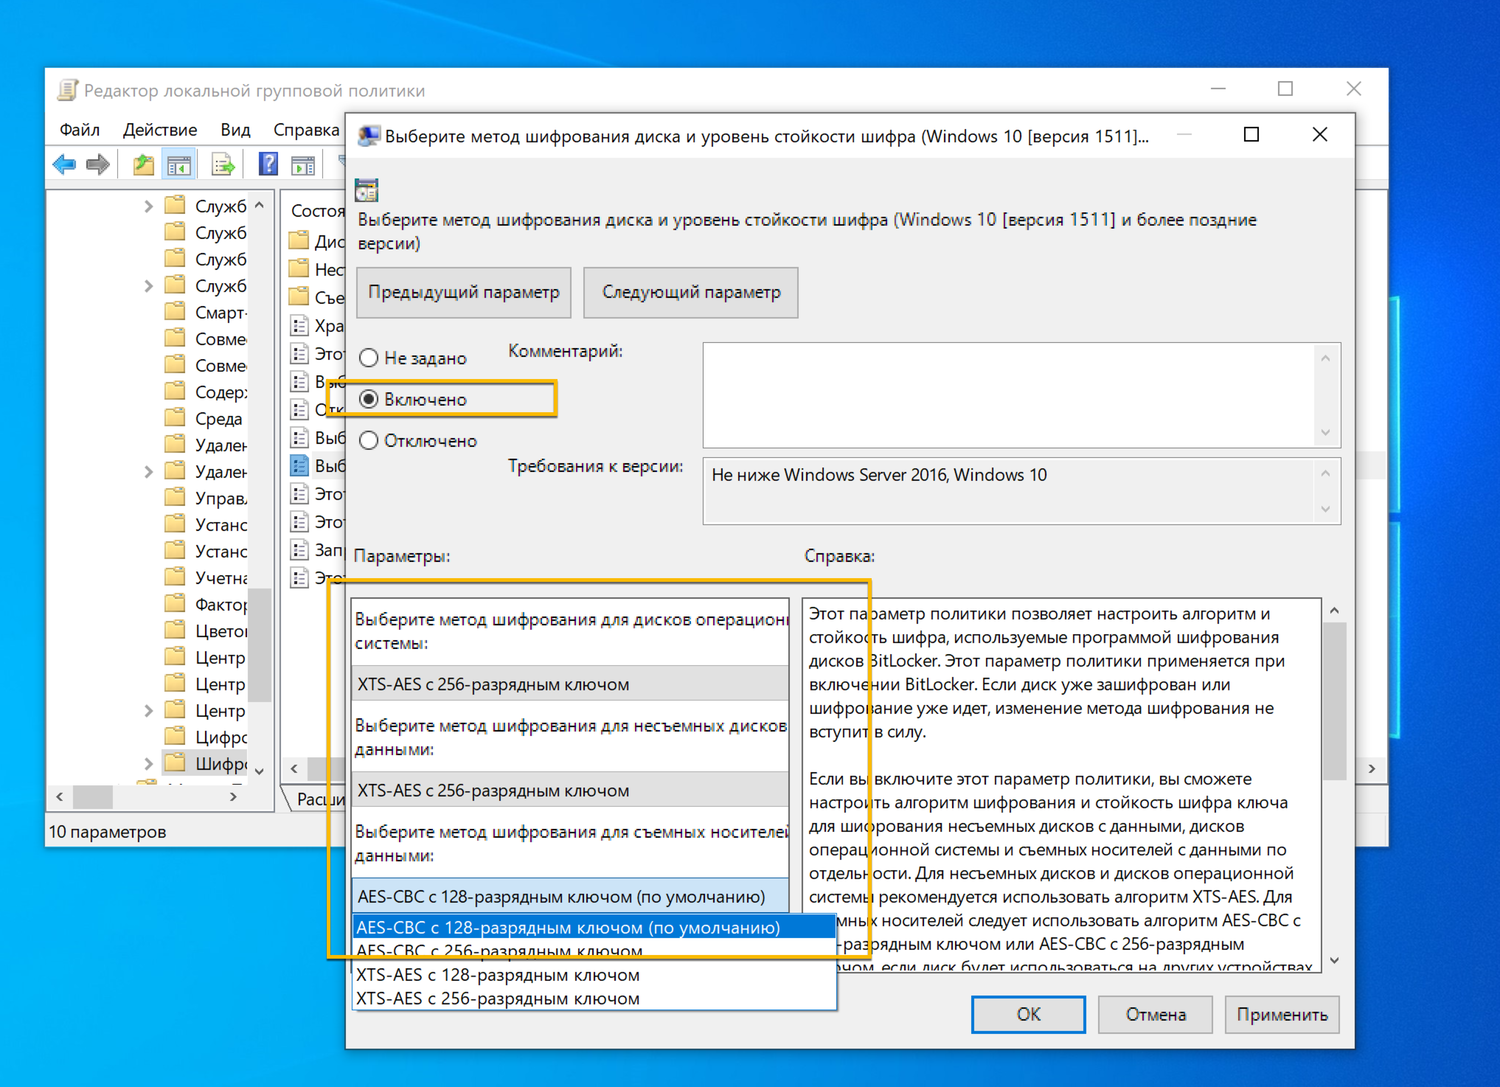Select the Шифро folder icon in the tree
This screenshot has height=1087, width=1500.
[176, 763]
